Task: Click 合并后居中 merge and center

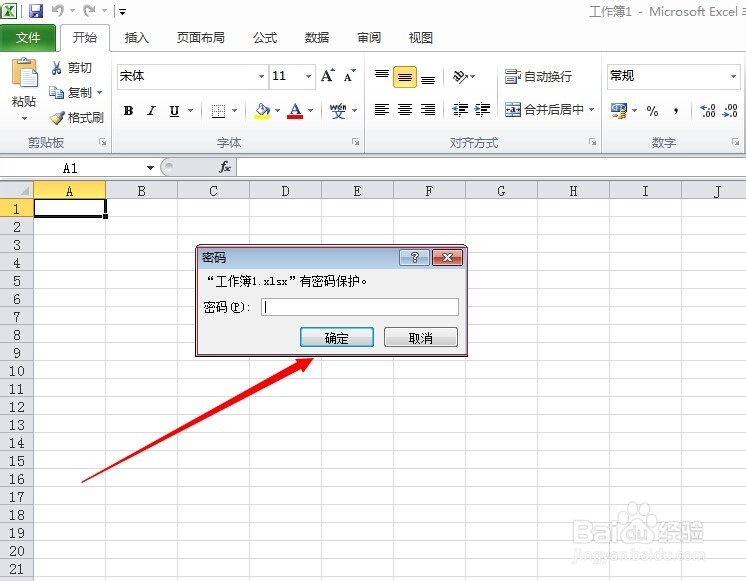Action: [544, 110]
